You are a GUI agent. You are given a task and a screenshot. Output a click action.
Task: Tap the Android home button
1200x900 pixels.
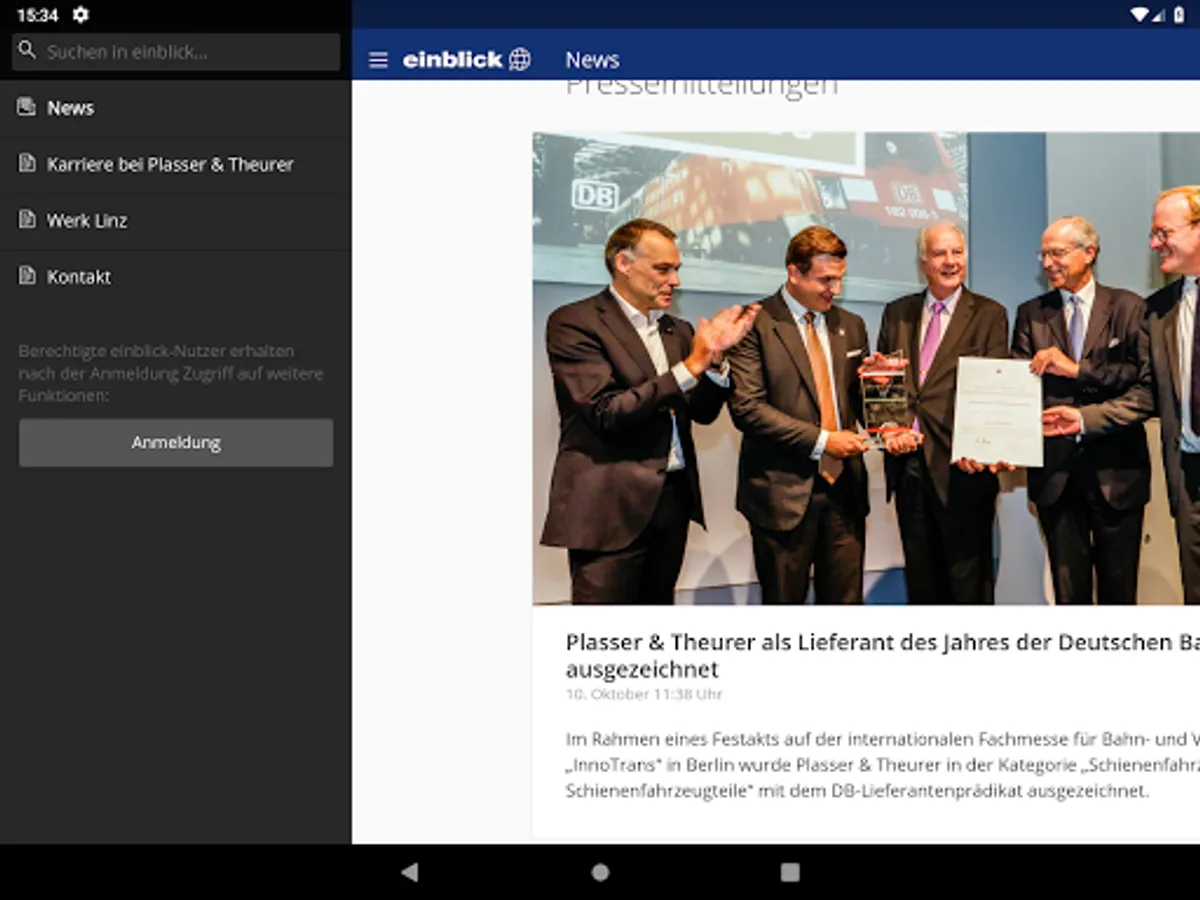(x=600, y=872)
